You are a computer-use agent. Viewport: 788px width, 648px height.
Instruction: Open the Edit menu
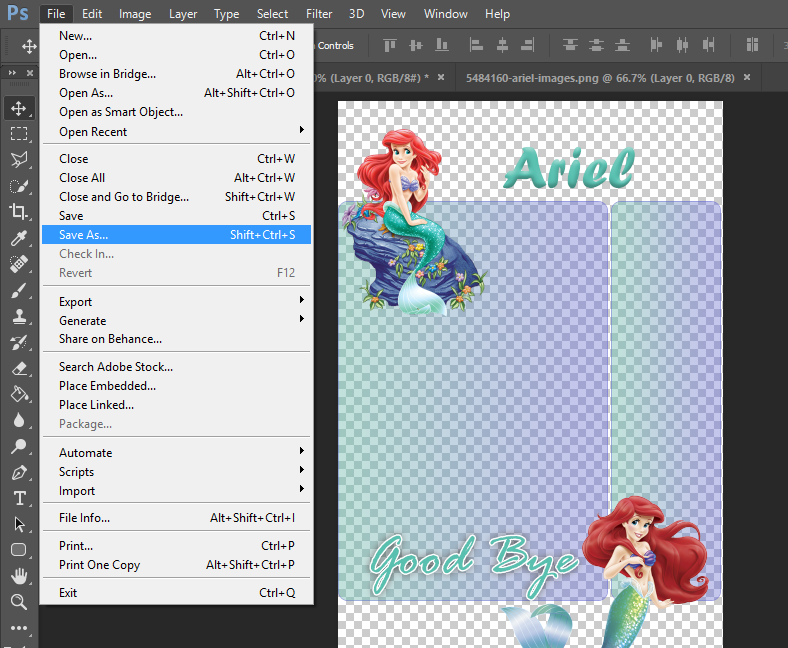click(92, 14)
